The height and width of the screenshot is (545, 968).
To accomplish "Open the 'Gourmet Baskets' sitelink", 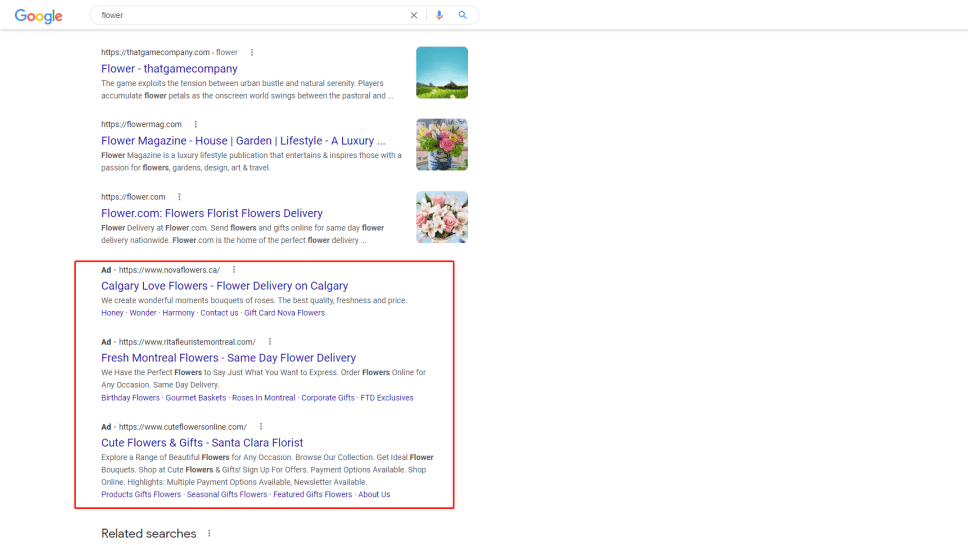I will [196, 398].
